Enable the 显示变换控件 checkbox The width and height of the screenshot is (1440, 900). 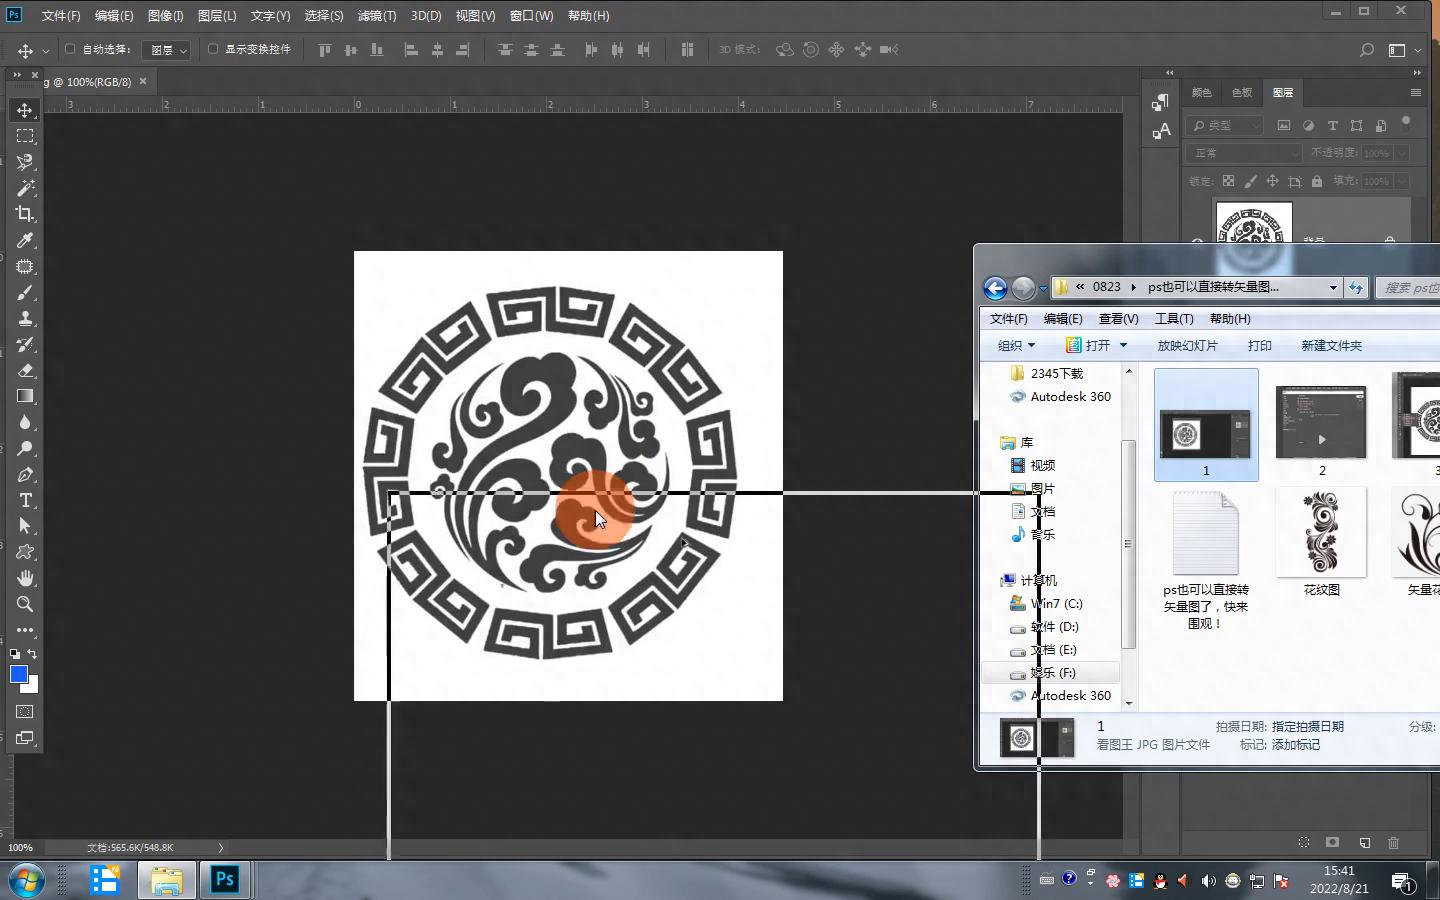(213, 49)
